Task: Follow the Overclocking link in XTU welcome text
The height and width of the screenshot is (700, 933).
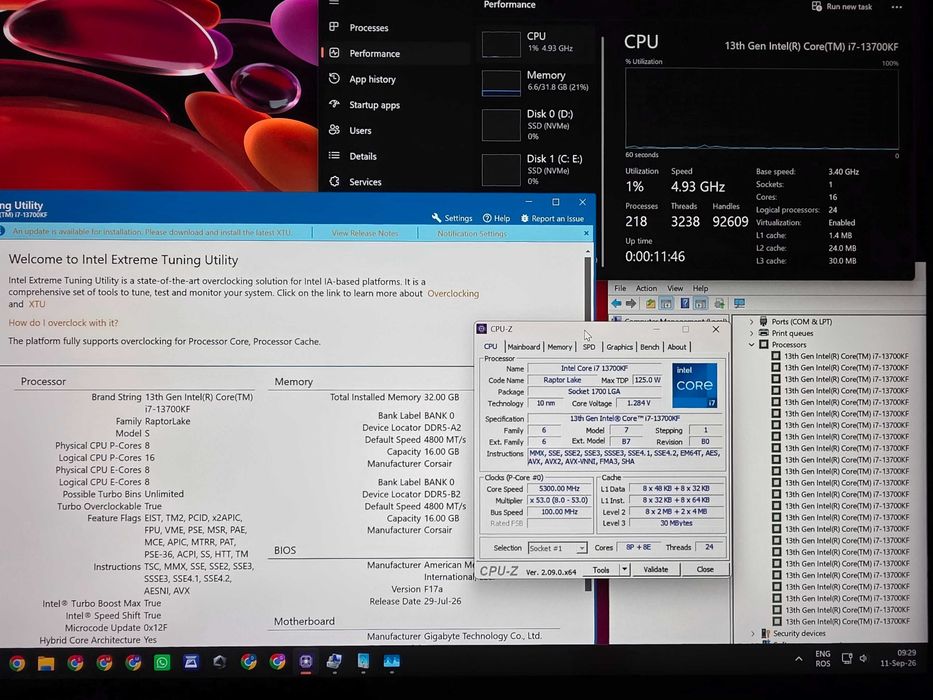Action: [453, 293]
